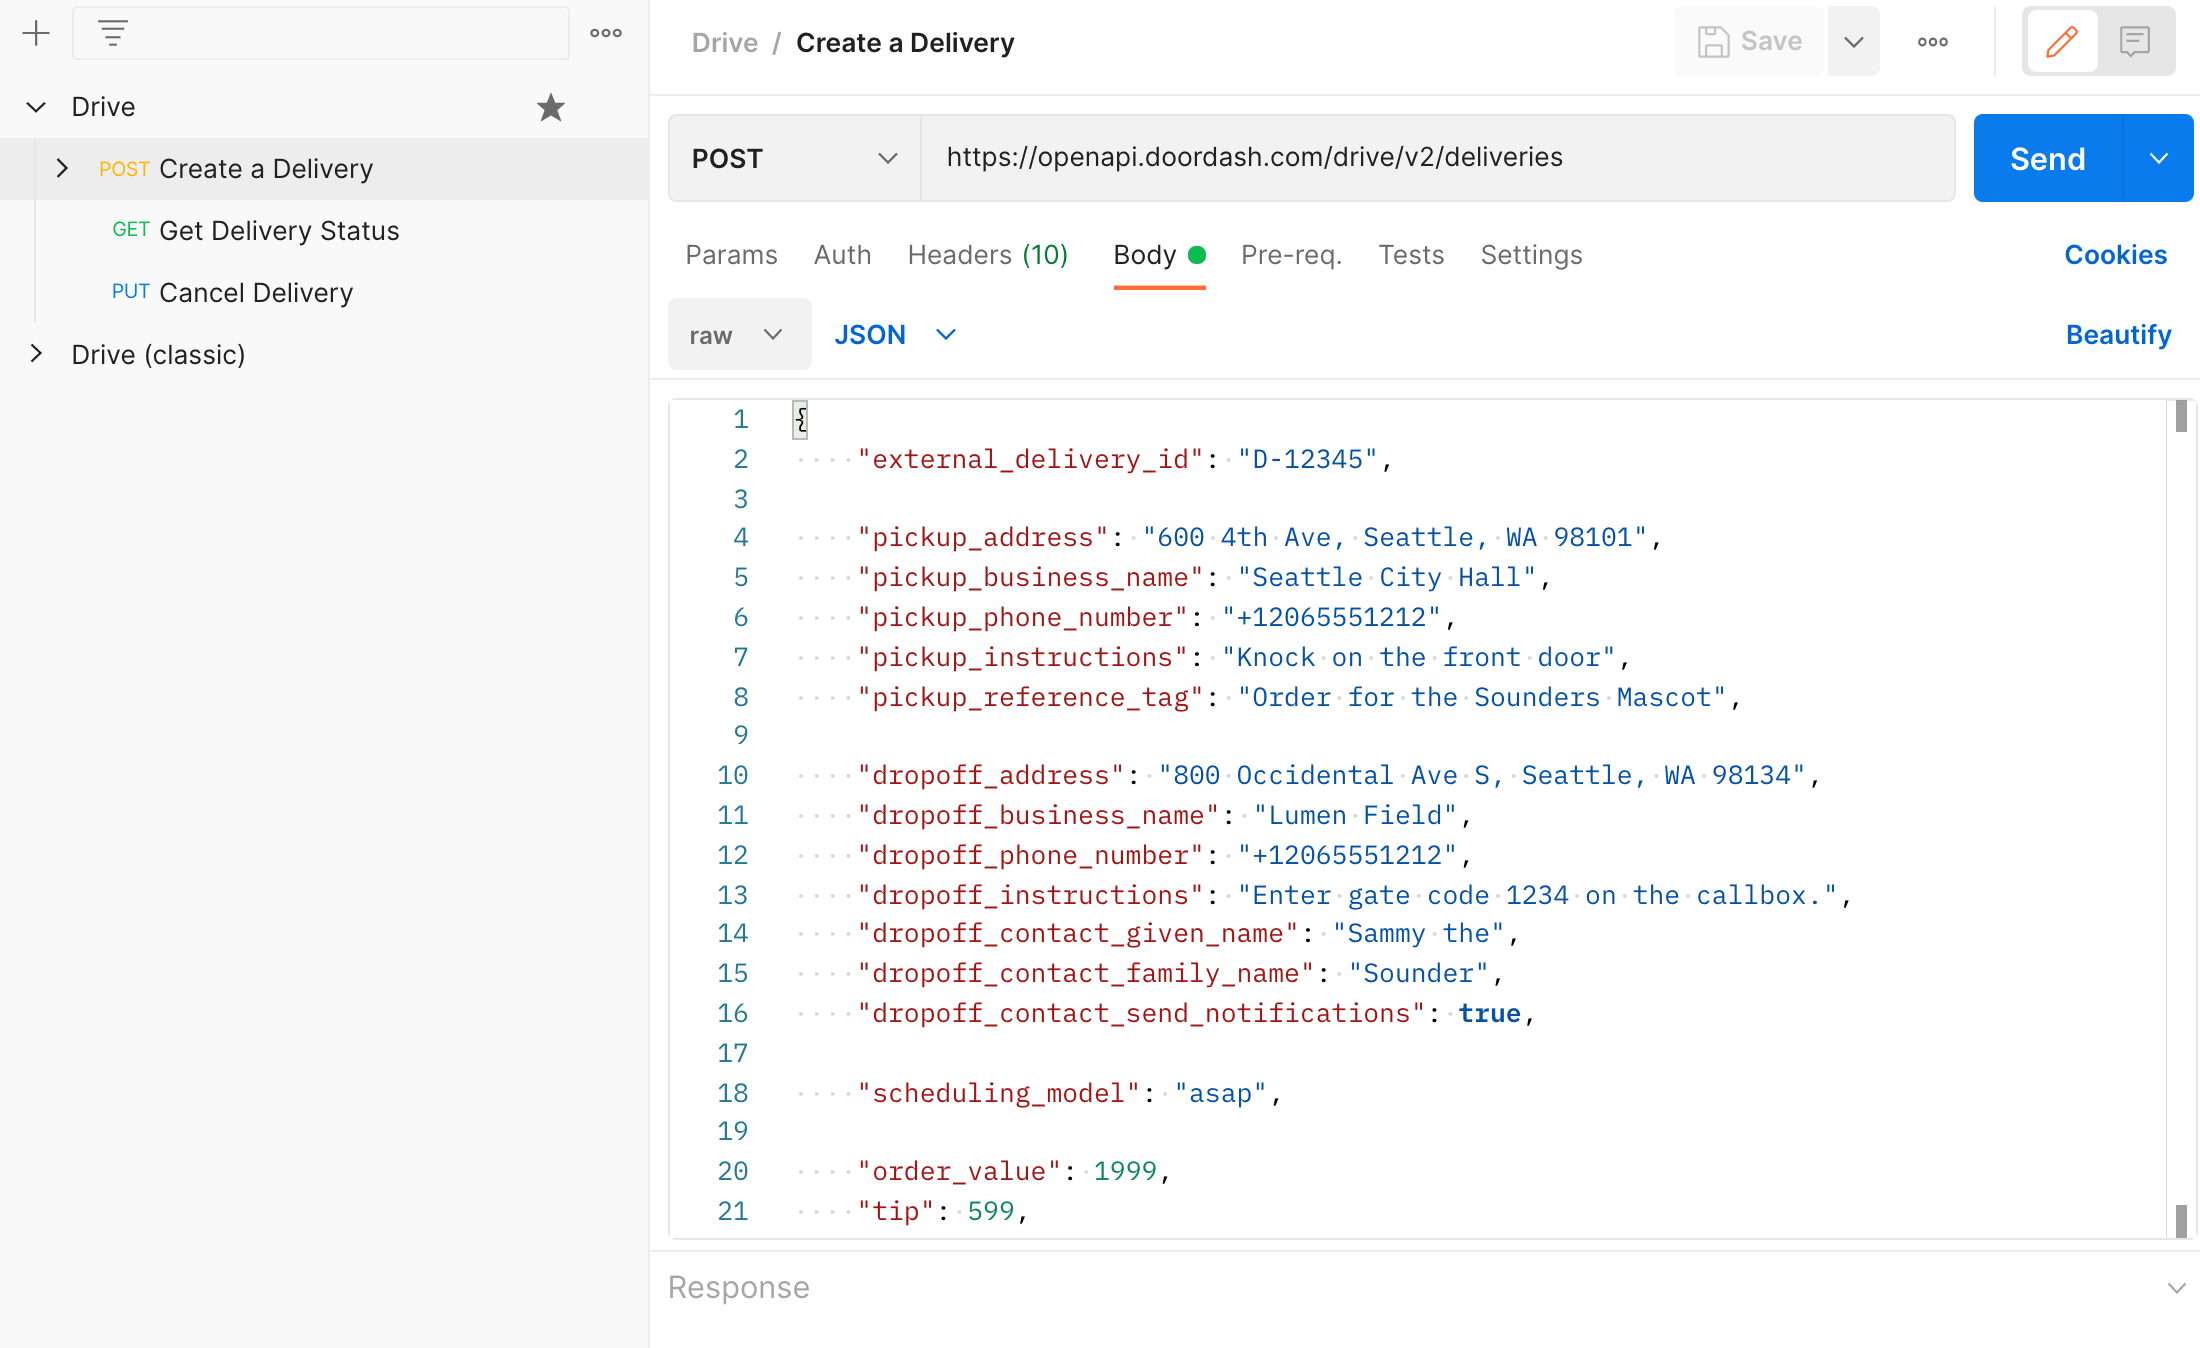Viewport: 2200px width, 1348px height.
Task: Click the comments icon
Action: tap(2136, 41)
